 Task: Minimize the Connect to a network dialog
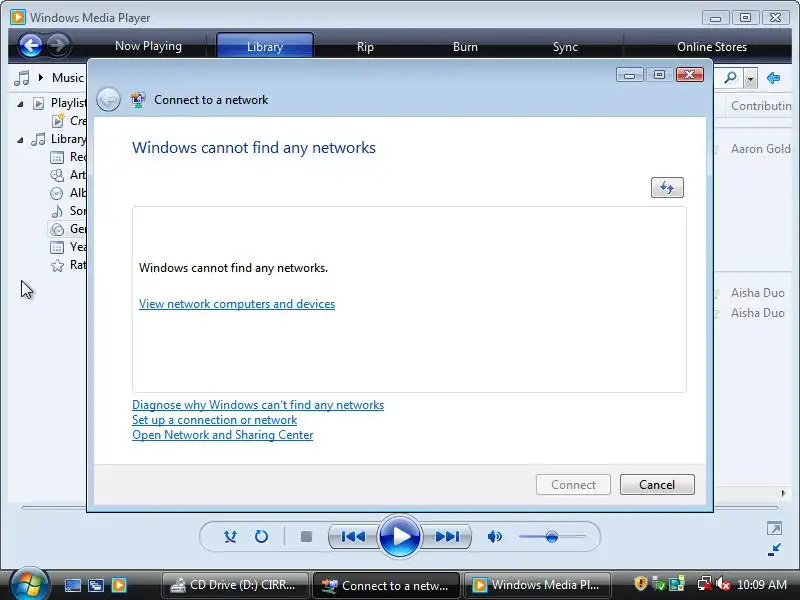[629, 76]
